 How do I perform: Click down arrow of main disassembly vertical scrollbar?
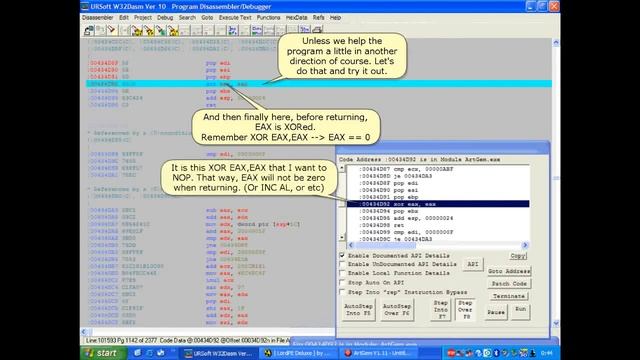(x=556, y=323)
